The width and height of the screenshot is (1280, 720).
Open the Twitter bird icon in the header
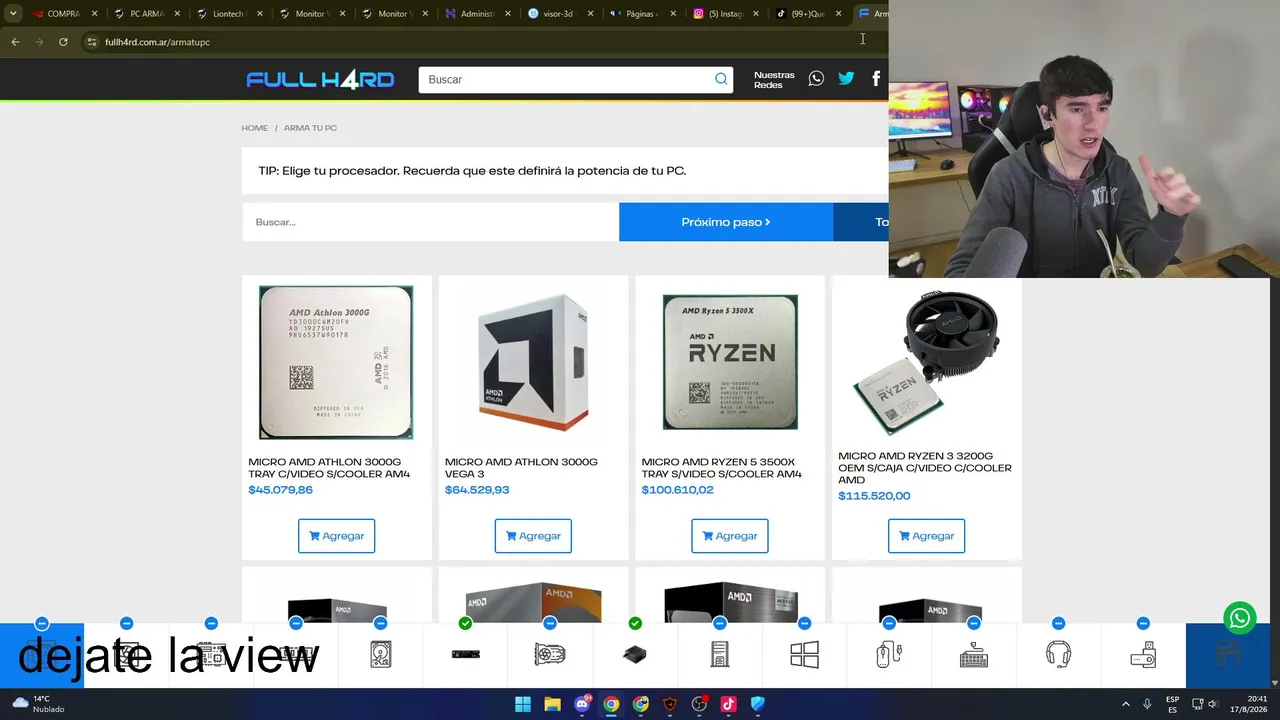(x=846, y=78)
